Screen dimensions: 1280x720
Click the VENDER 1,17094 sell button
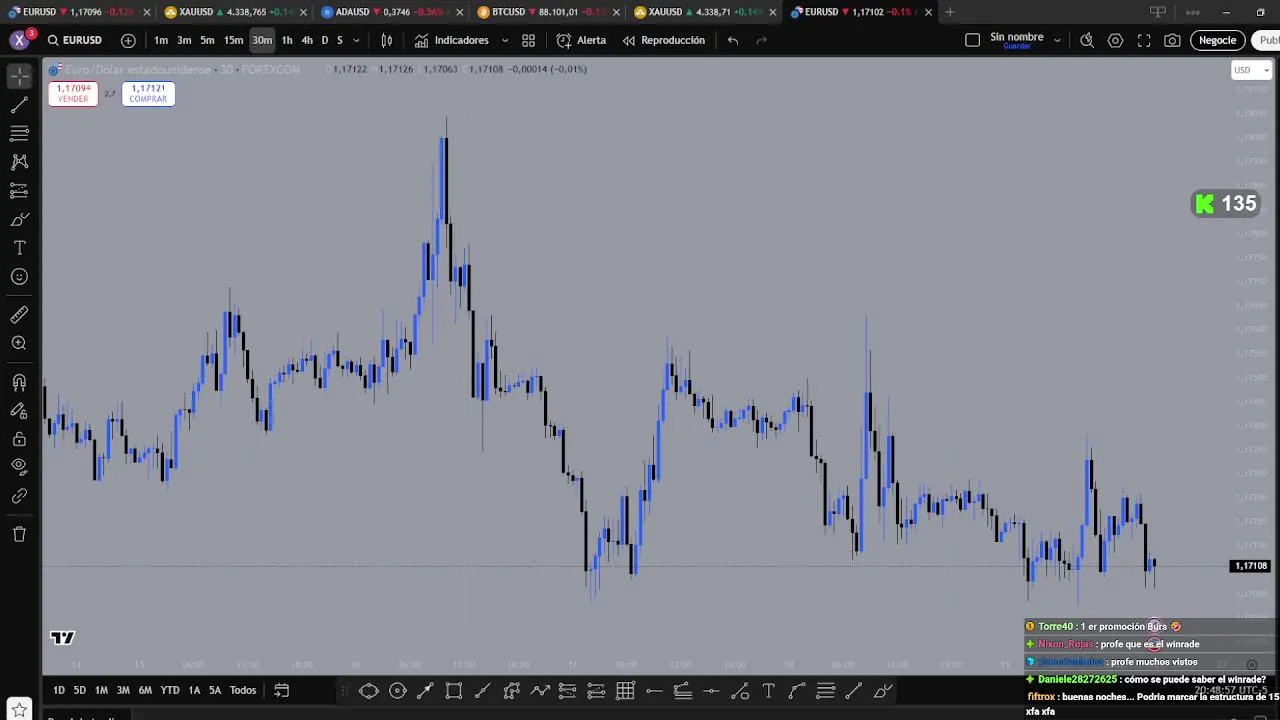(x=73, y=93)
